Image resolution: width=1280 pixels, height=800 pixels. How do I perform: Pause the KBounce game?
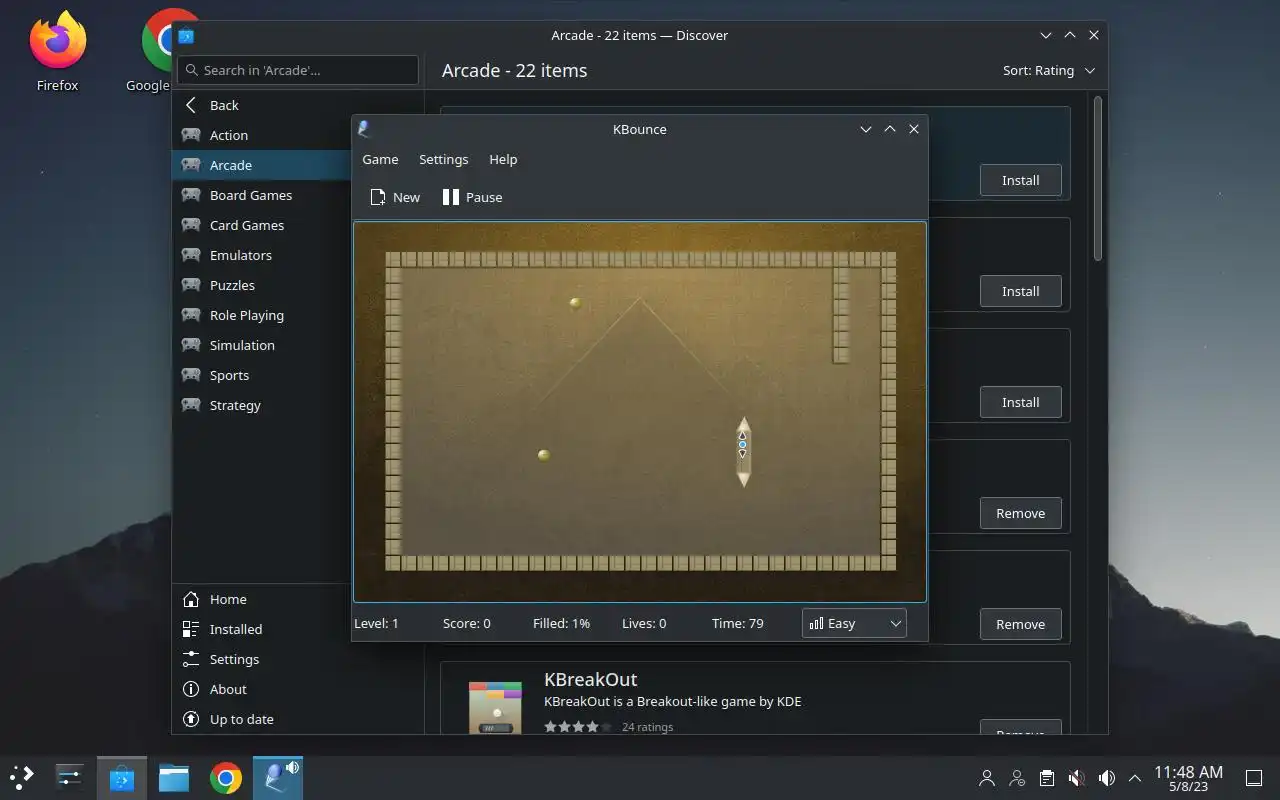472,197
